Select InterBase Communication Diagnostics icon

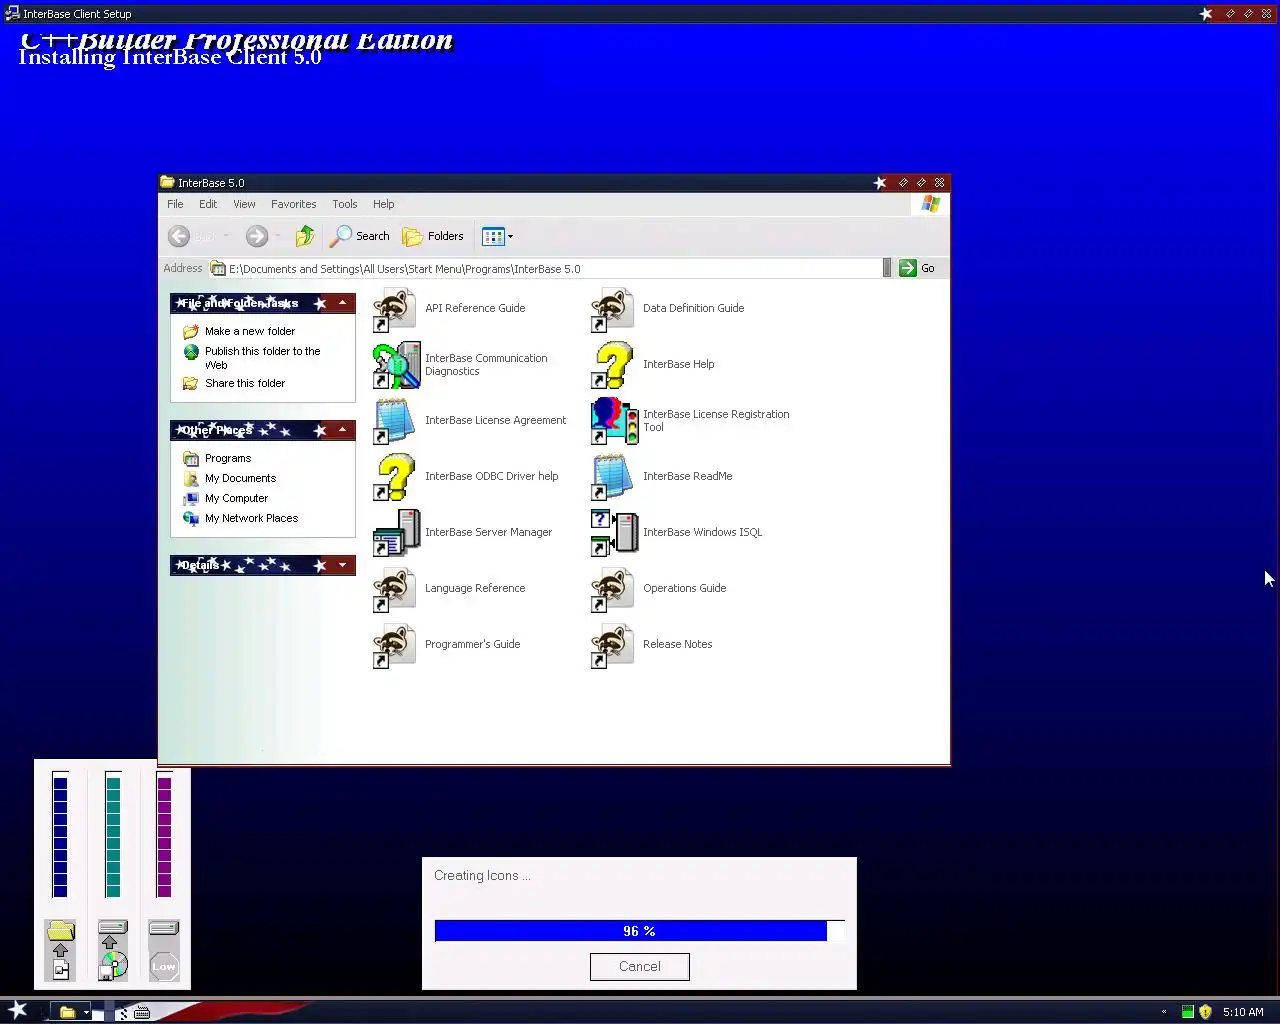[396, 365]
